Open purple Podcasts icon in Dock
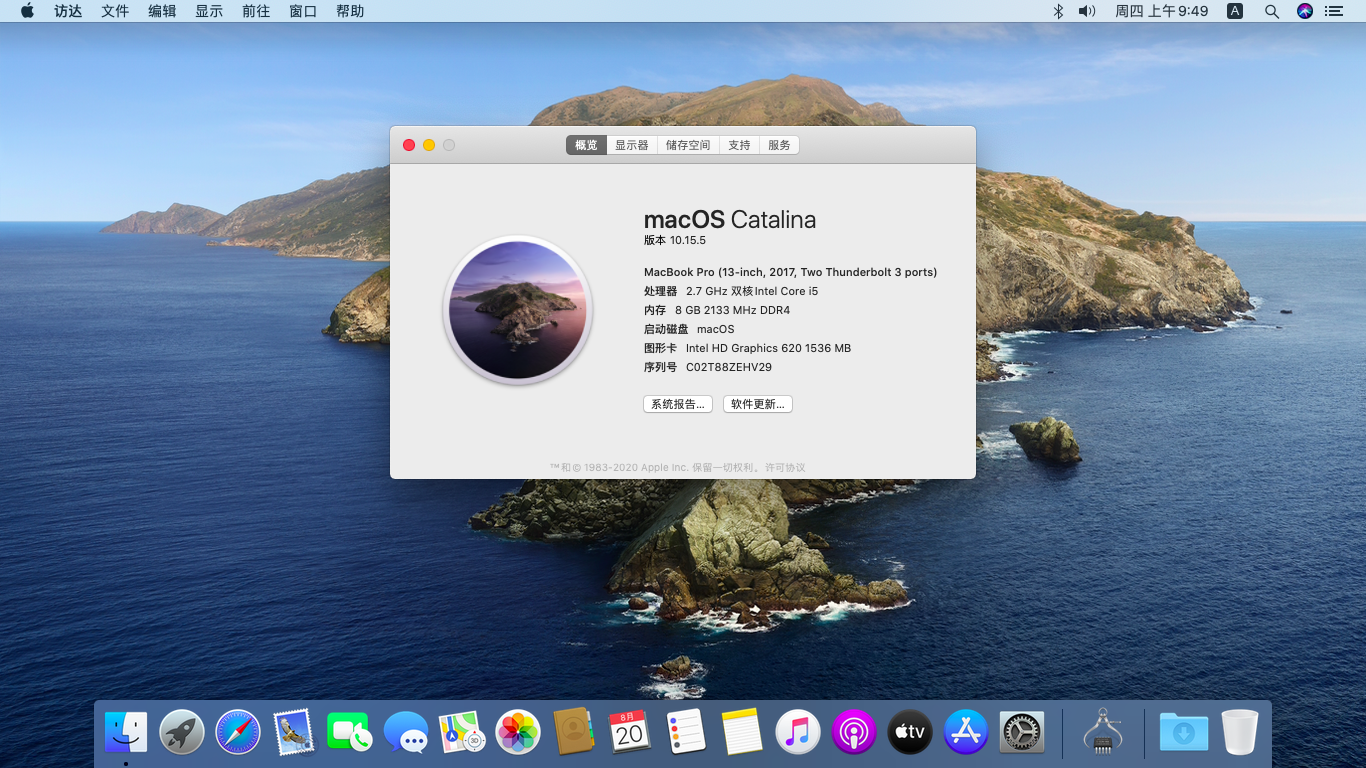The width and height of the screenshot is (1366, 768). tap(854, 733)
